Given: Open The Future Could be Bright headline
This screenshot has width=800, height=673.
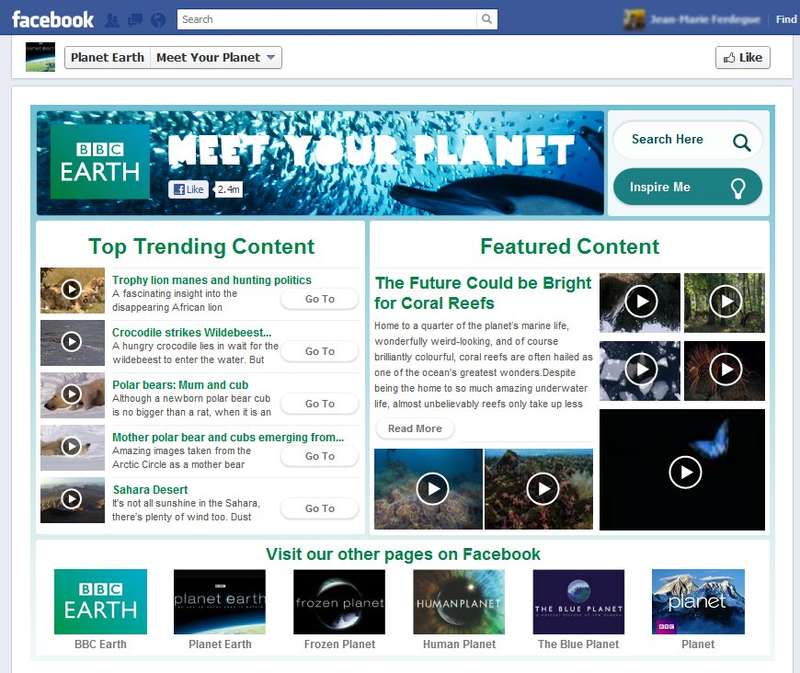Looking at the screenshot, I should click(483, 293).
